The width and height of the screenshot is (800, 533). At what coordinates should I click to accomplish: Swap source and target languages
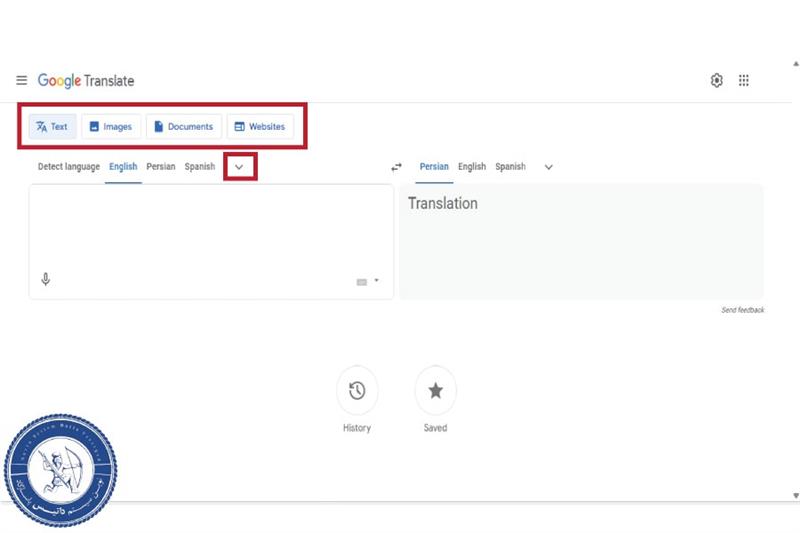click(x=396, y=167)
